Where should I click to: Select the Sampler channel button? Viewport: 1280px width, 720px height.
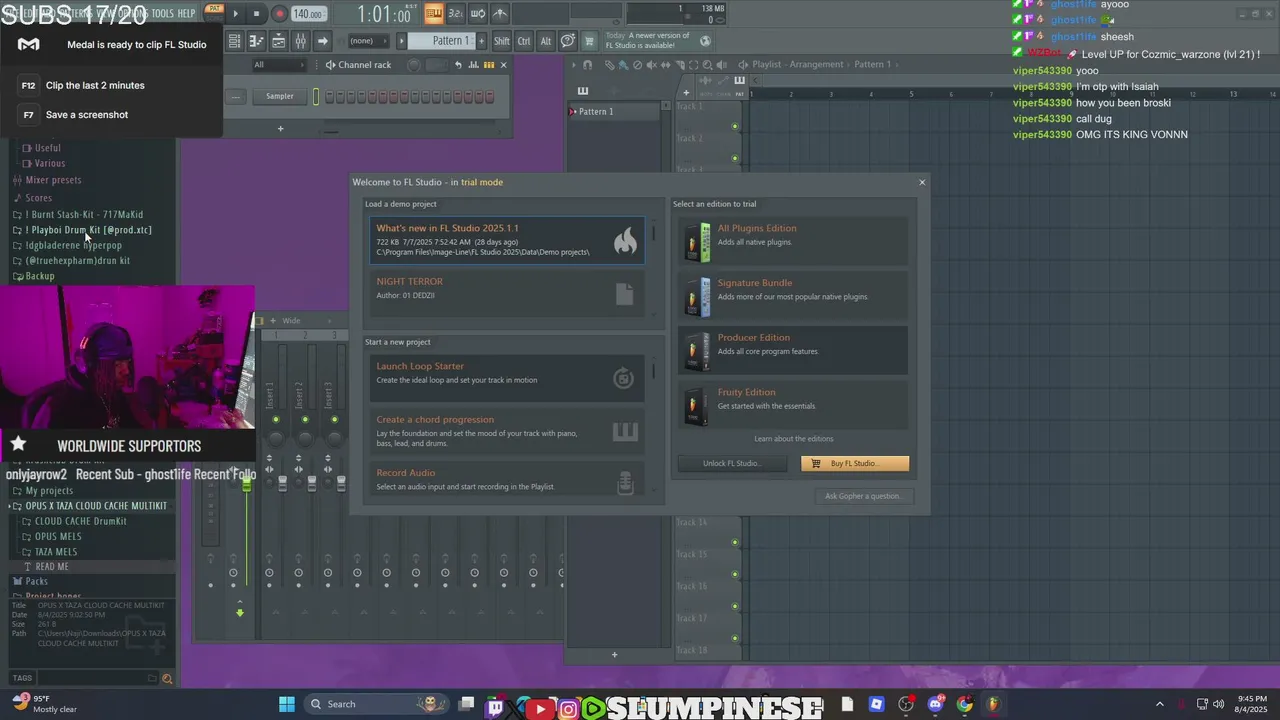click(x=280, y=97)
